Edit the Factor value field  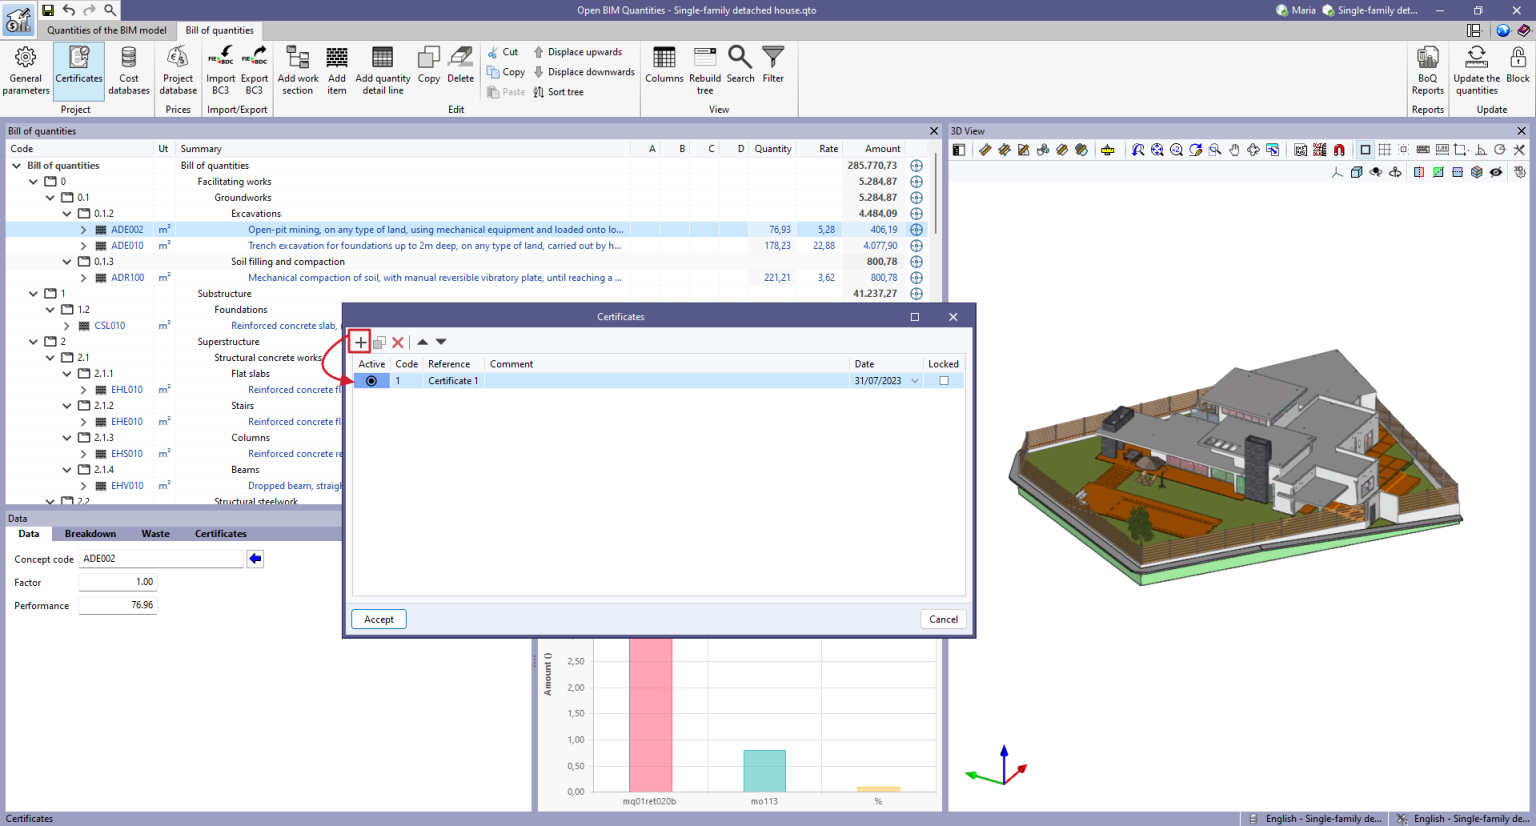[x=118, y=582]
